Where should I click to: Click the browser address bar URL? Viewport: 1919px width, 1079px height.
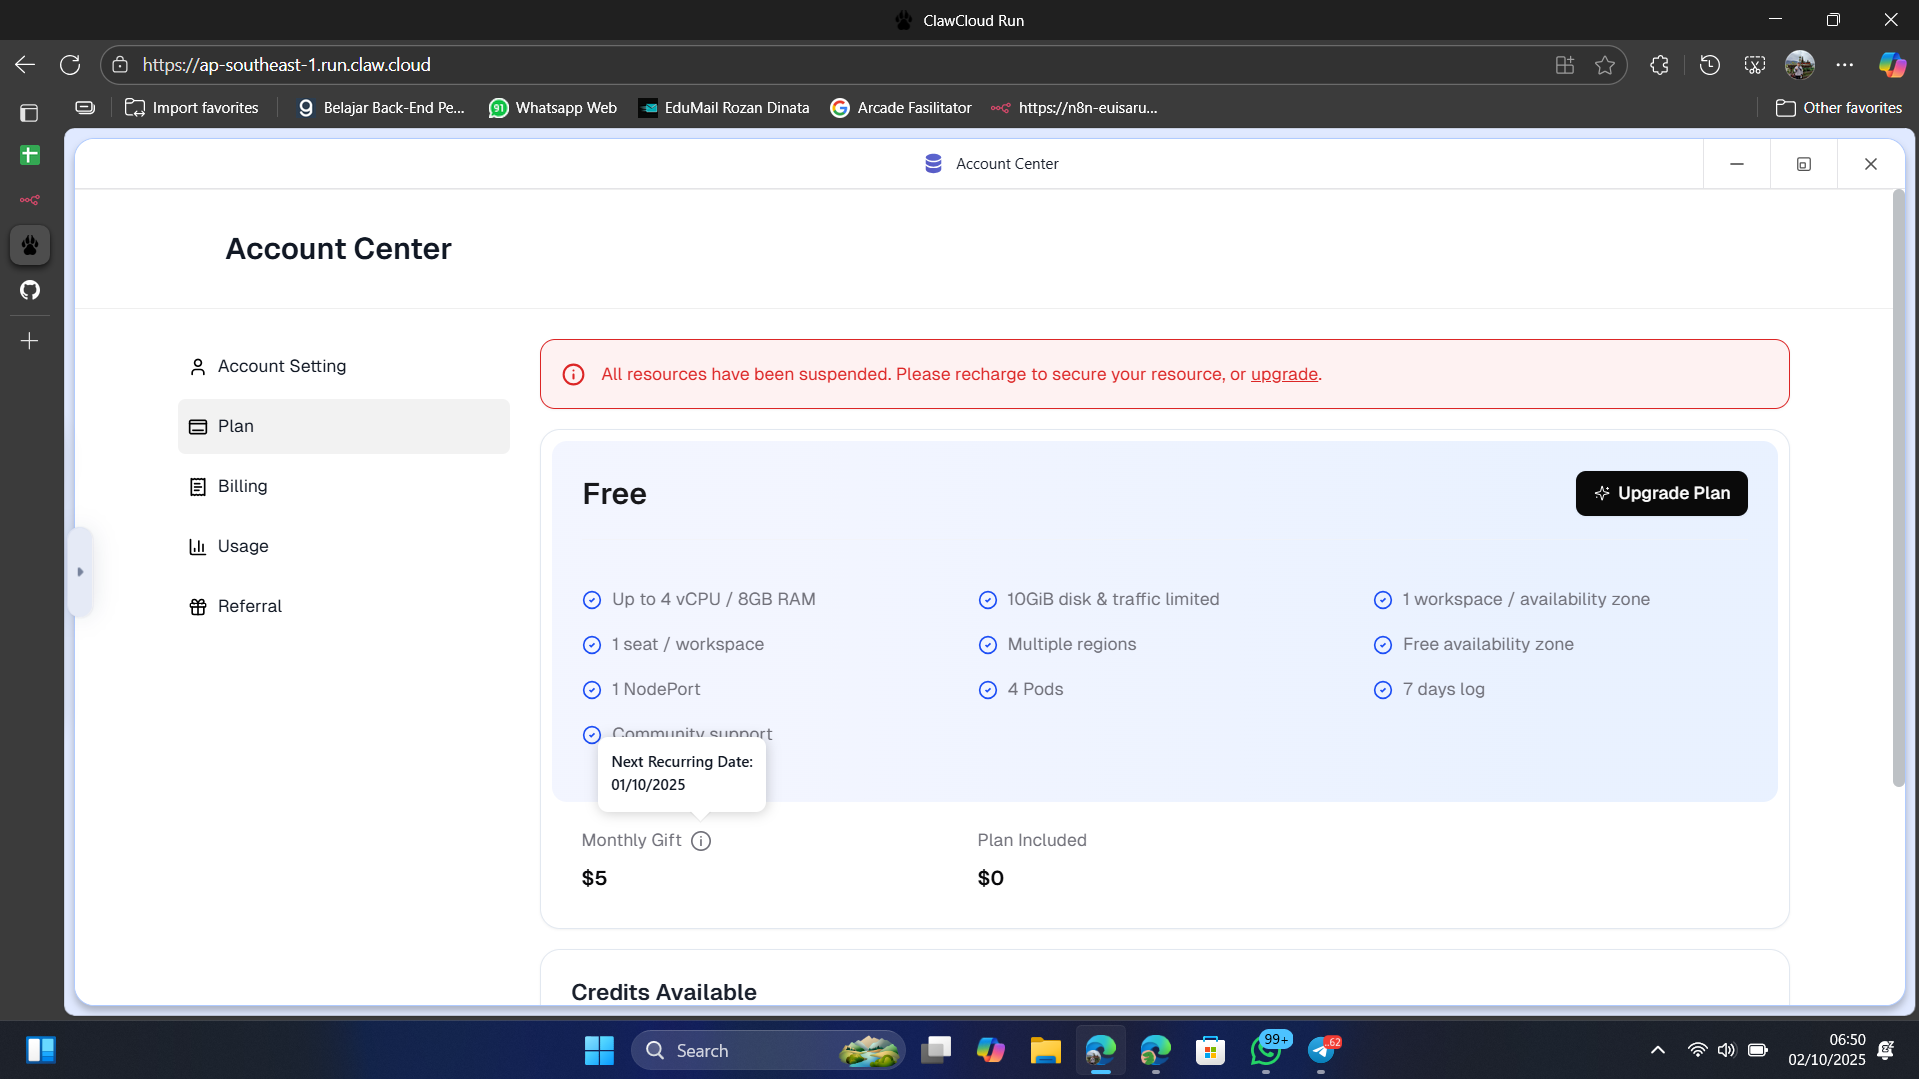(286, 65)
